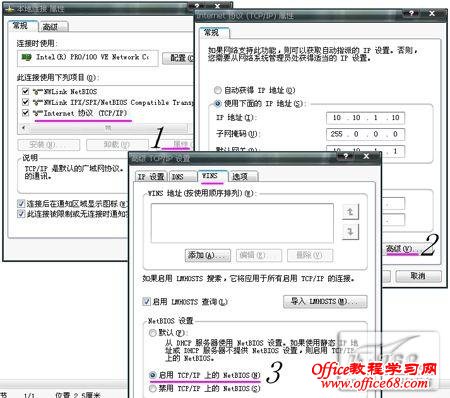
Task: Select 常规 tab in 本地连接 properties window
Action: [x=23, y=26]
